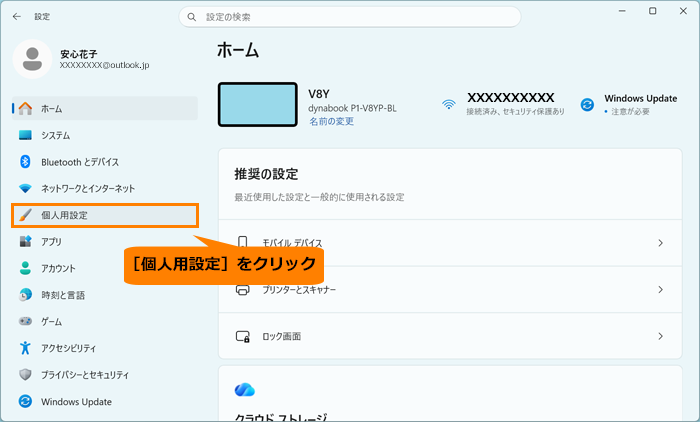Image resolution: width=700 pixels, height=422 pixels.
Task: Click the 個人用設定 paintbrush icon
Action: tap(25, 215)
